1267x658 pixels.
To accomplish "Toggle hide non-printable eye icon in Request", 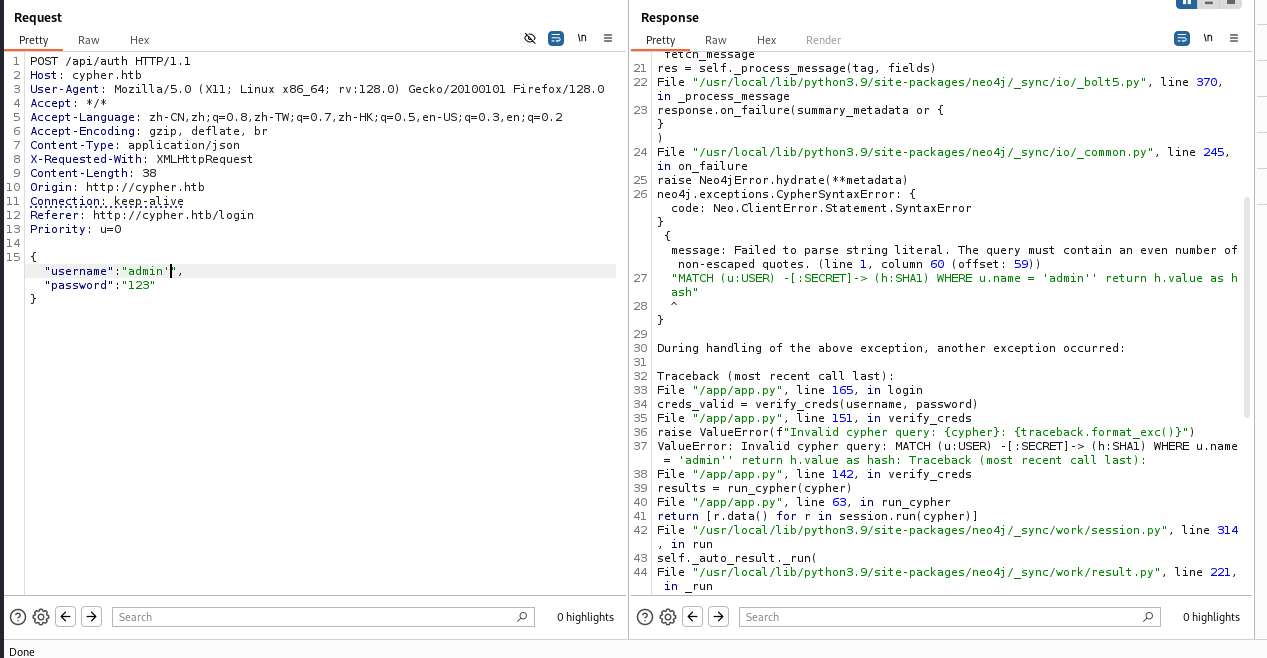I will coord(530,38).
